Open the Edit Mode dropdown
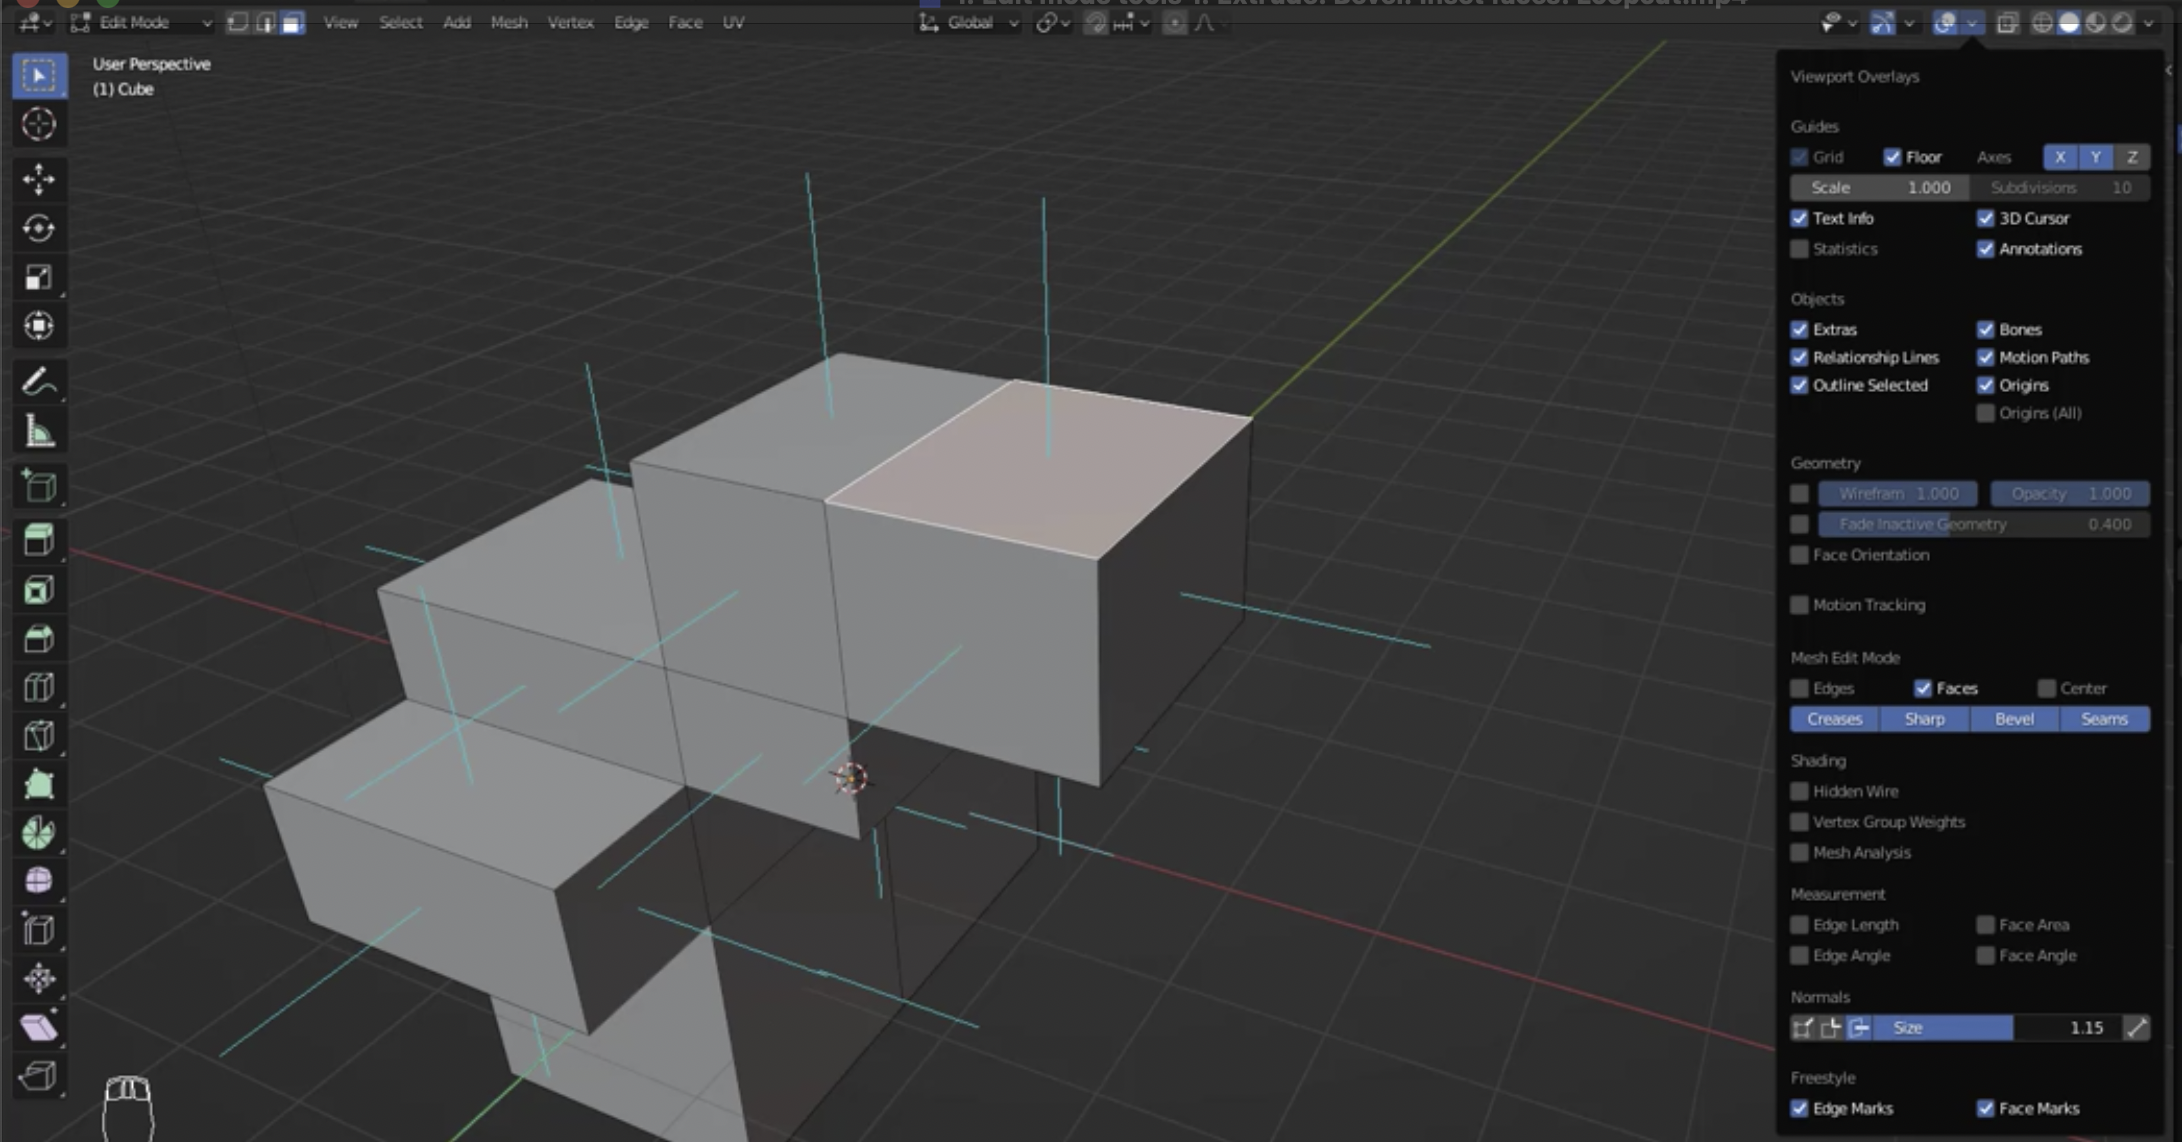This screenshot has height=1142, width=2182. [140, 23]
